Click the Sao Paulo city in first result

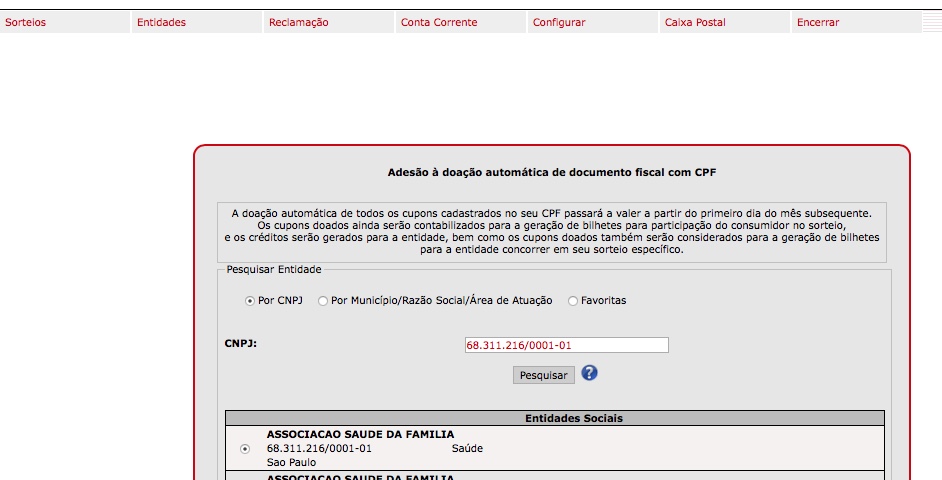click(x=290, y=463)
